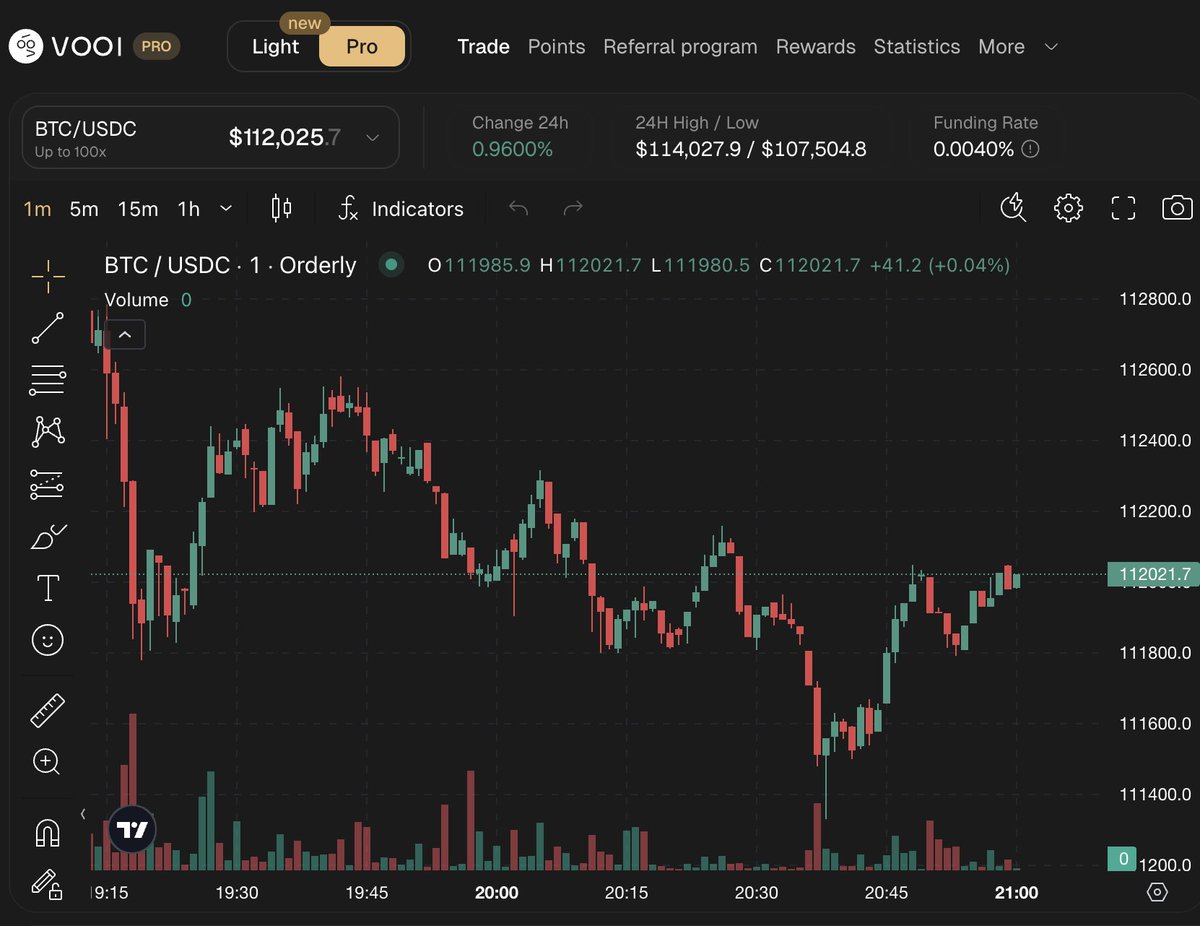Open the BTC/USDC pair selector dropdown
The width and height of the screenshot is (1200, 926).
(x=211, y=137)
